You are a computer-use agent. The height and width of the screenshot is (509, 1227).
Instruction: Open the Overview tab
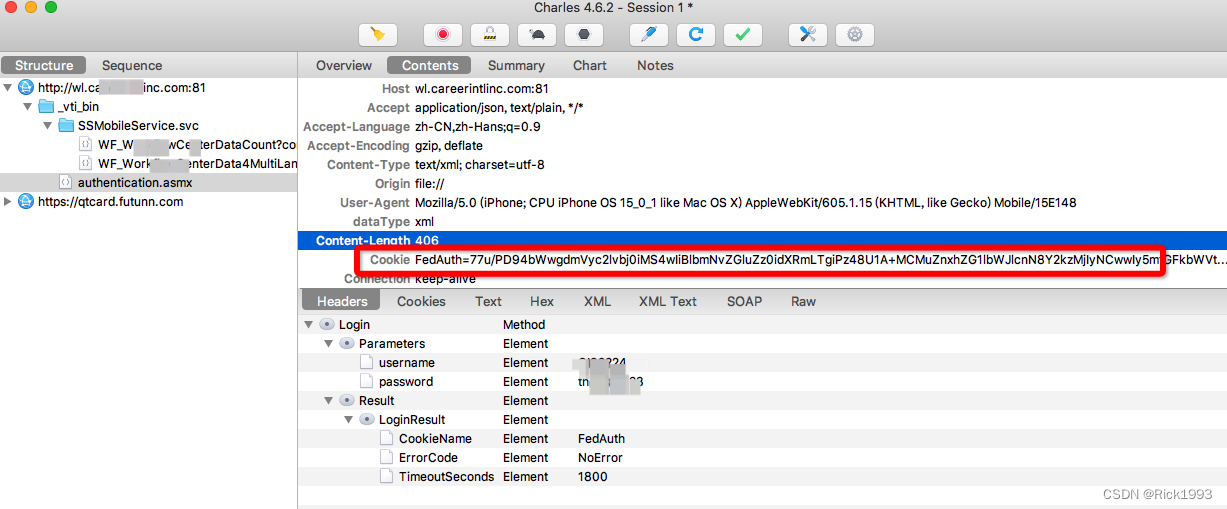tap(344, 65)
